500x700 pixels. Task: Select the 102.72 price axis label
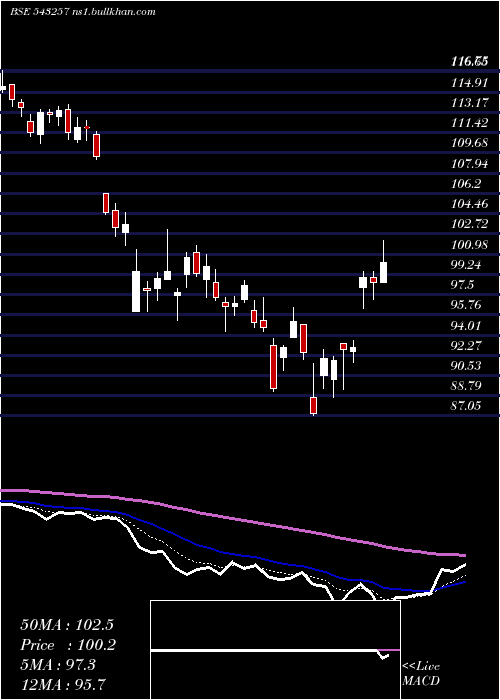469,224
